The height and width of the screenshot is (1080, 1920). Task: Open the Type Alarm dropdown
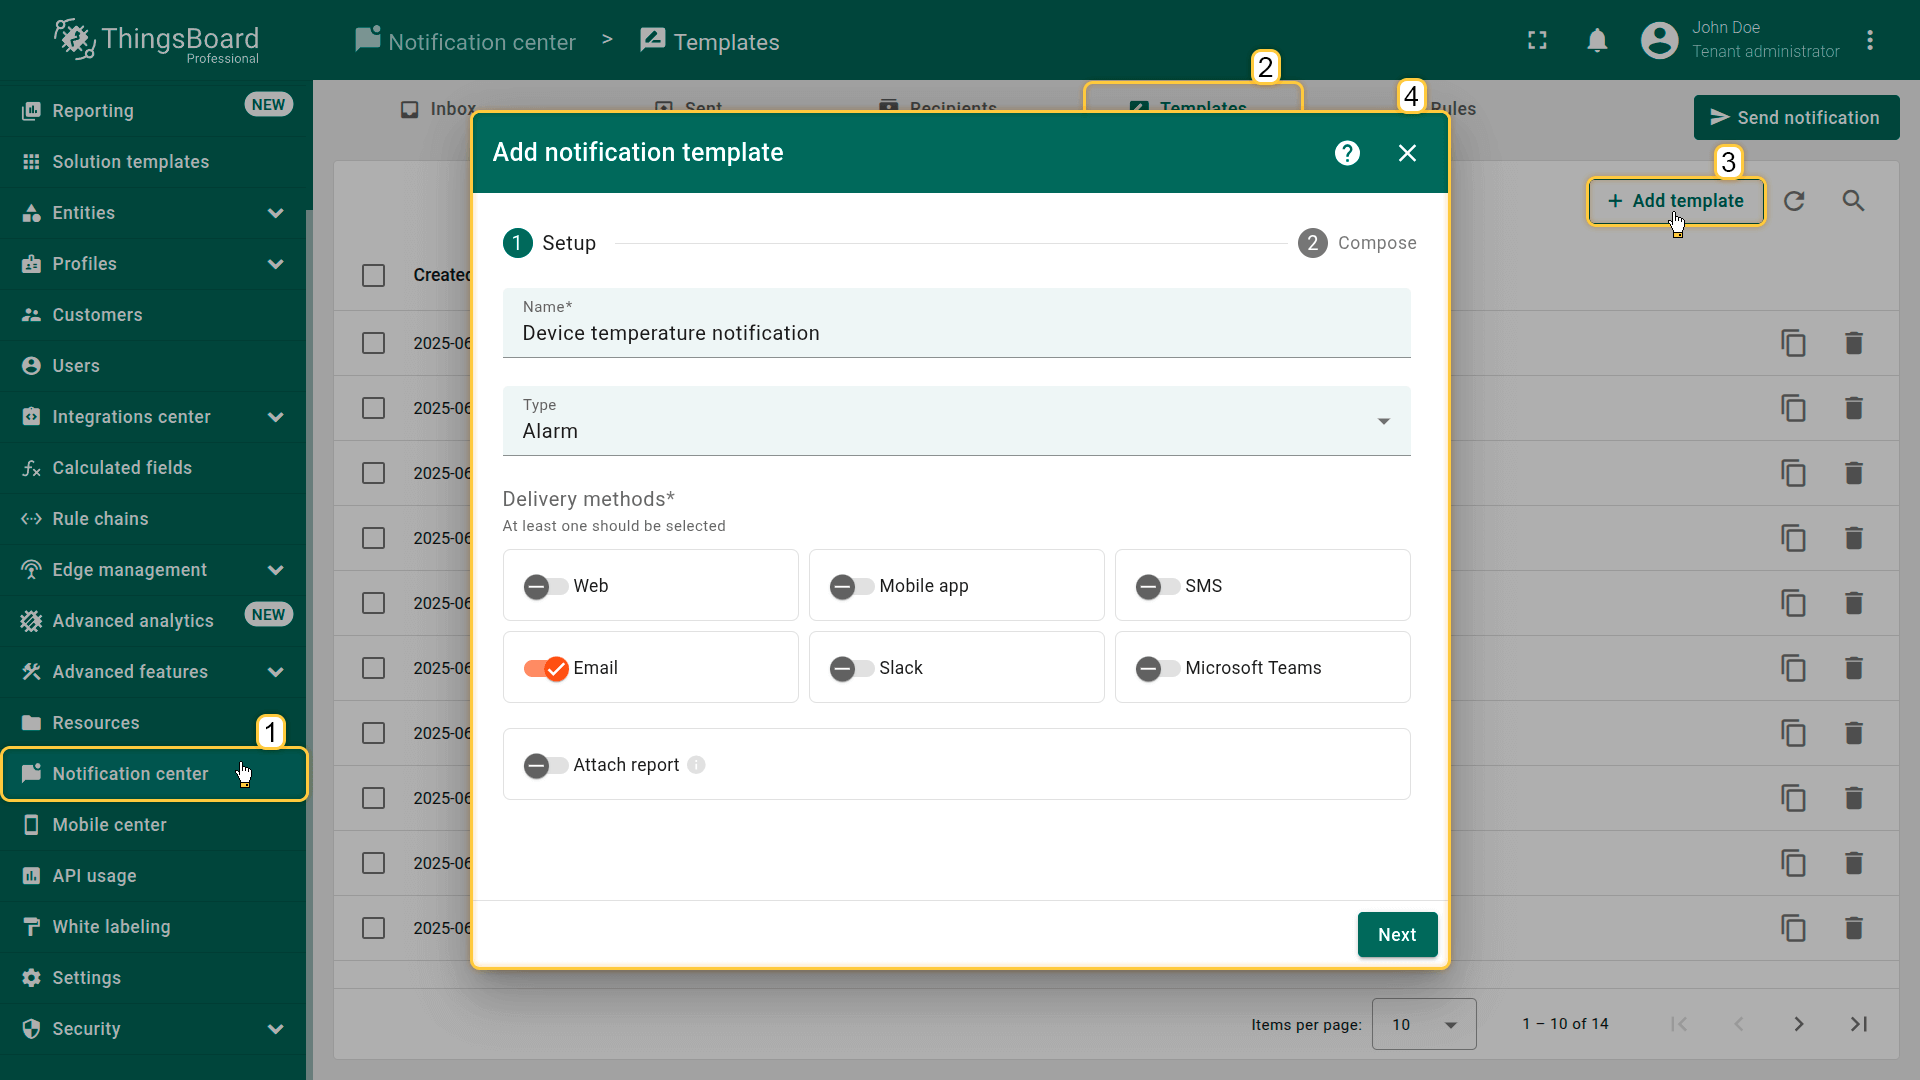coord(956,421)
